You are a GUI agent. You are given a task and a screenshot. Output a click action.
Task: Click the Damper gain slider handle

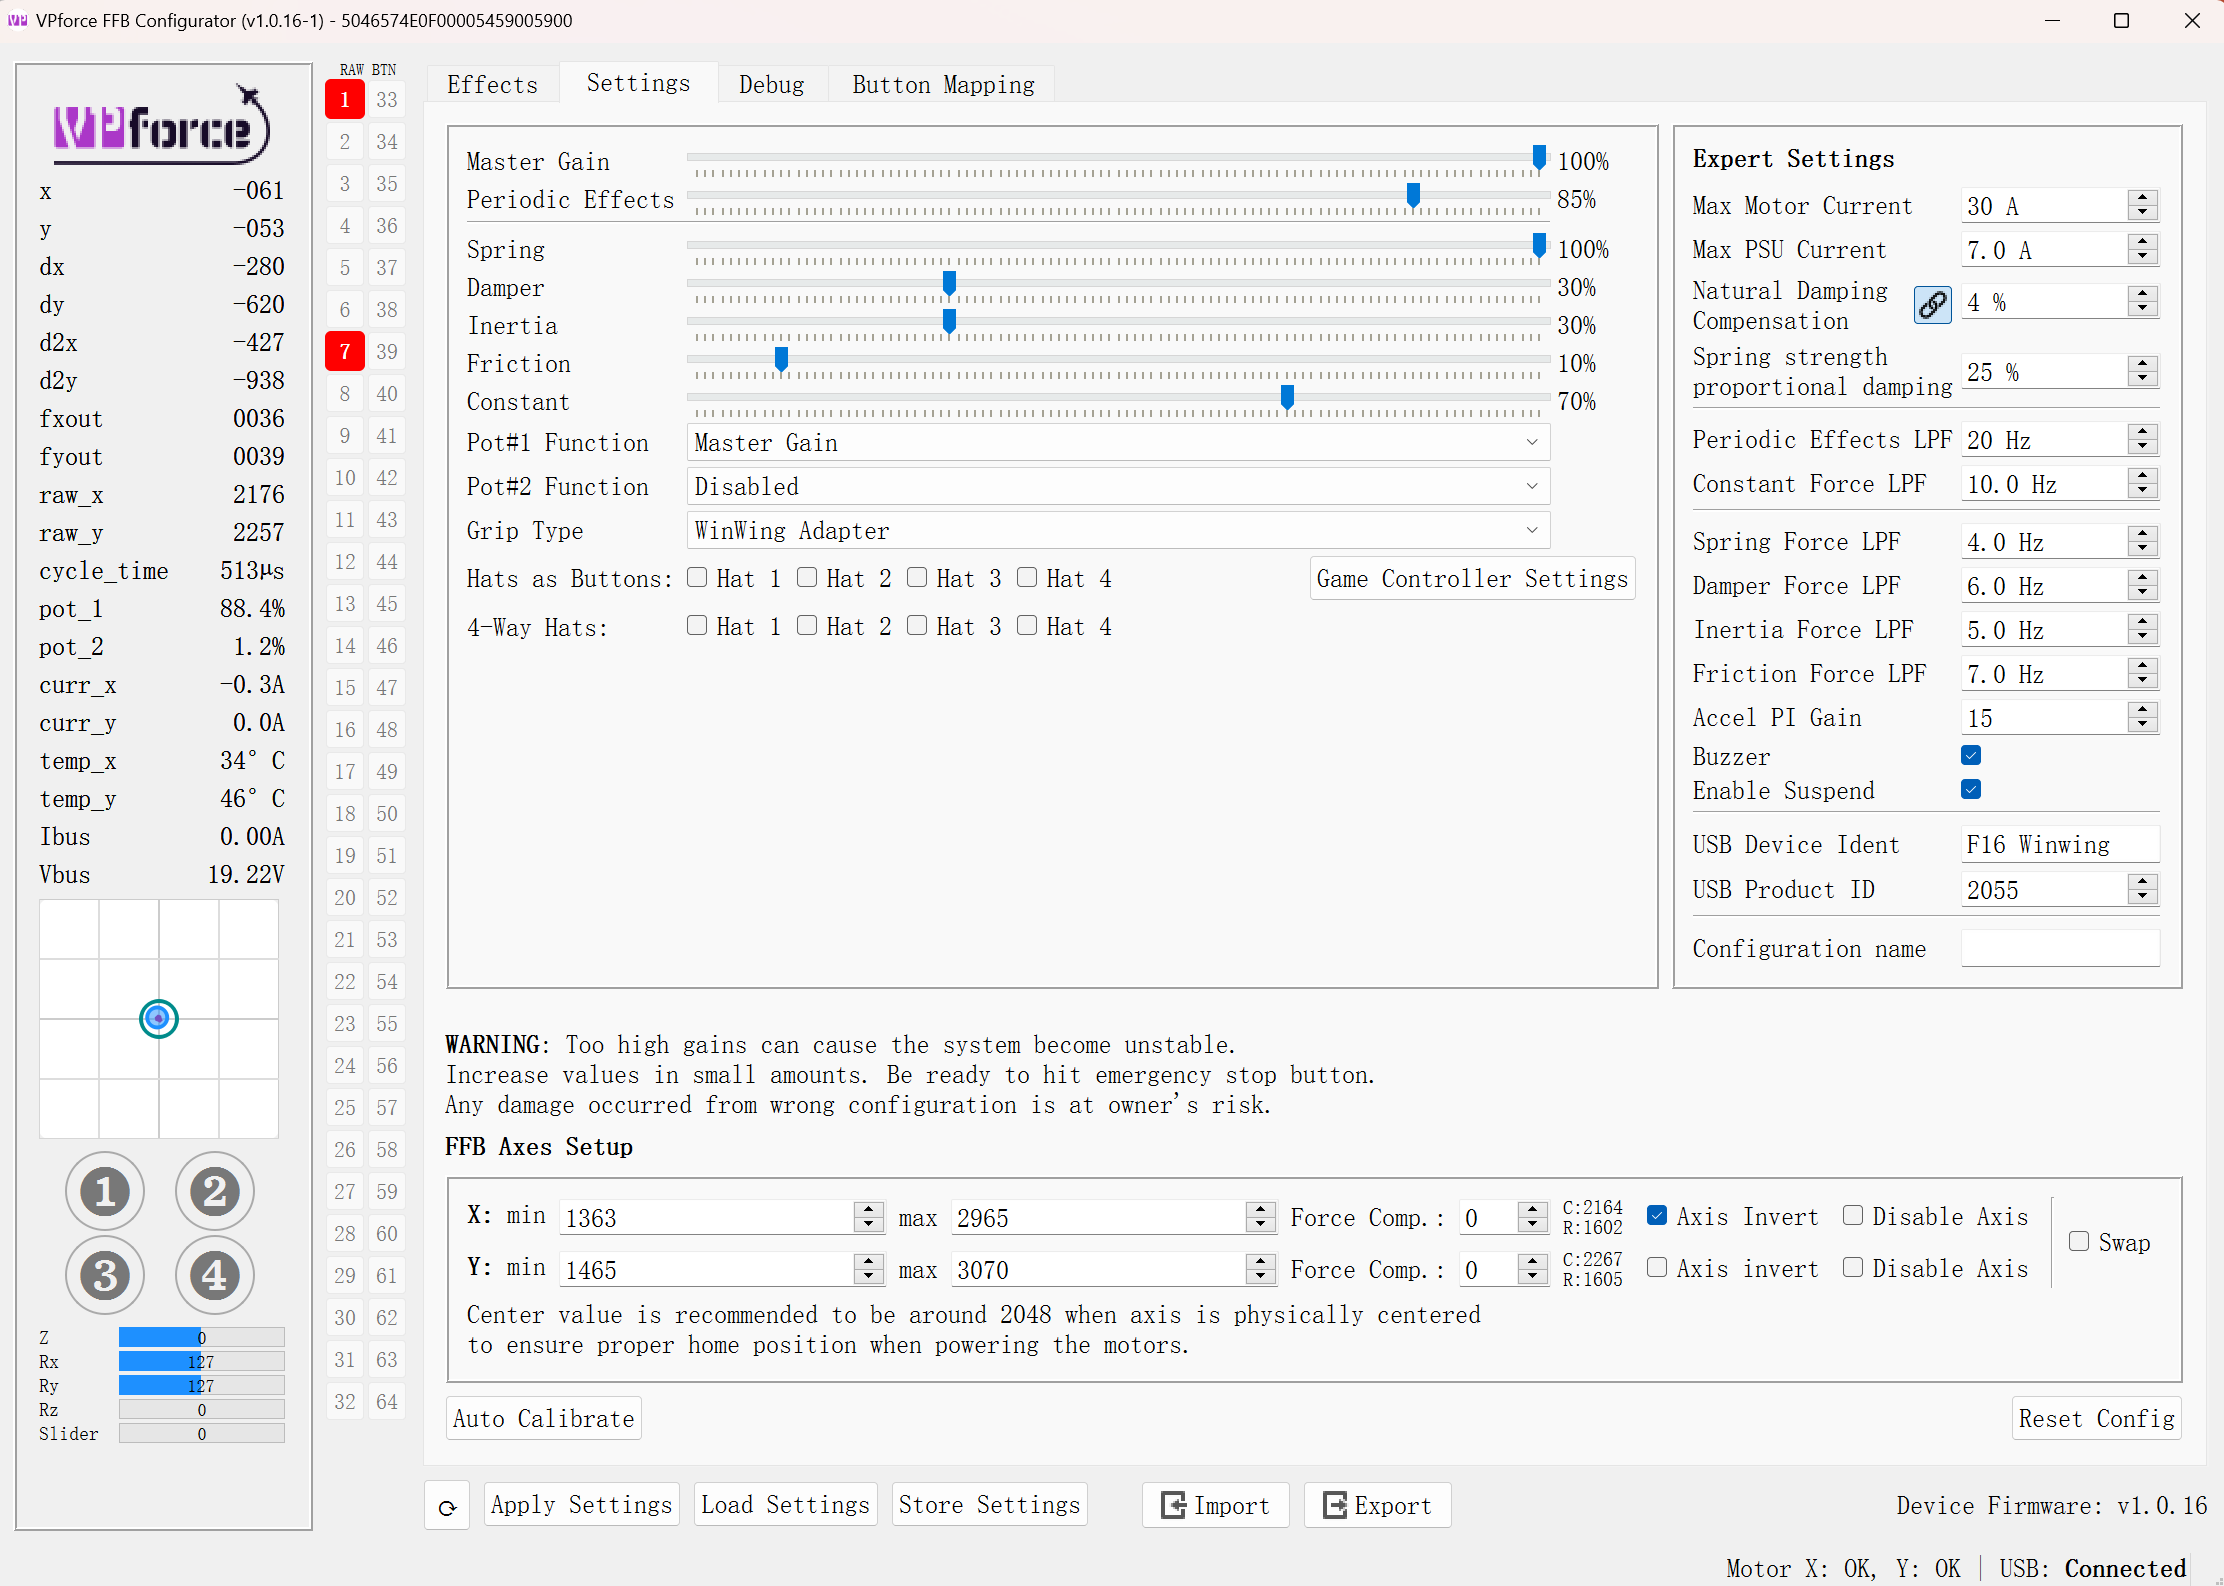tap(949, 285)
